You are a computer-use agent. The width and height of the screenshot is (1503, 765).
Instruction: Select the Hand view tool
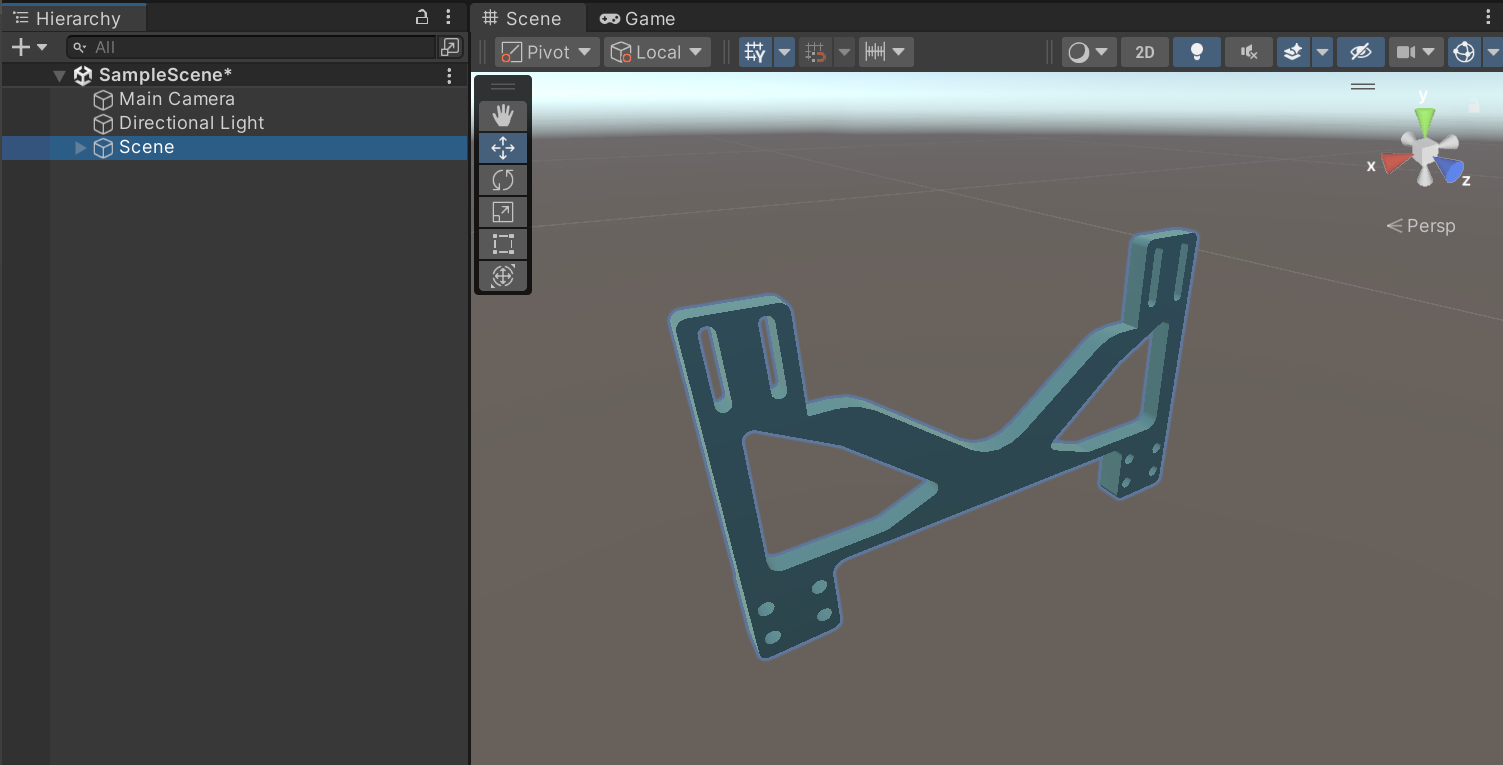coord(503,116)
